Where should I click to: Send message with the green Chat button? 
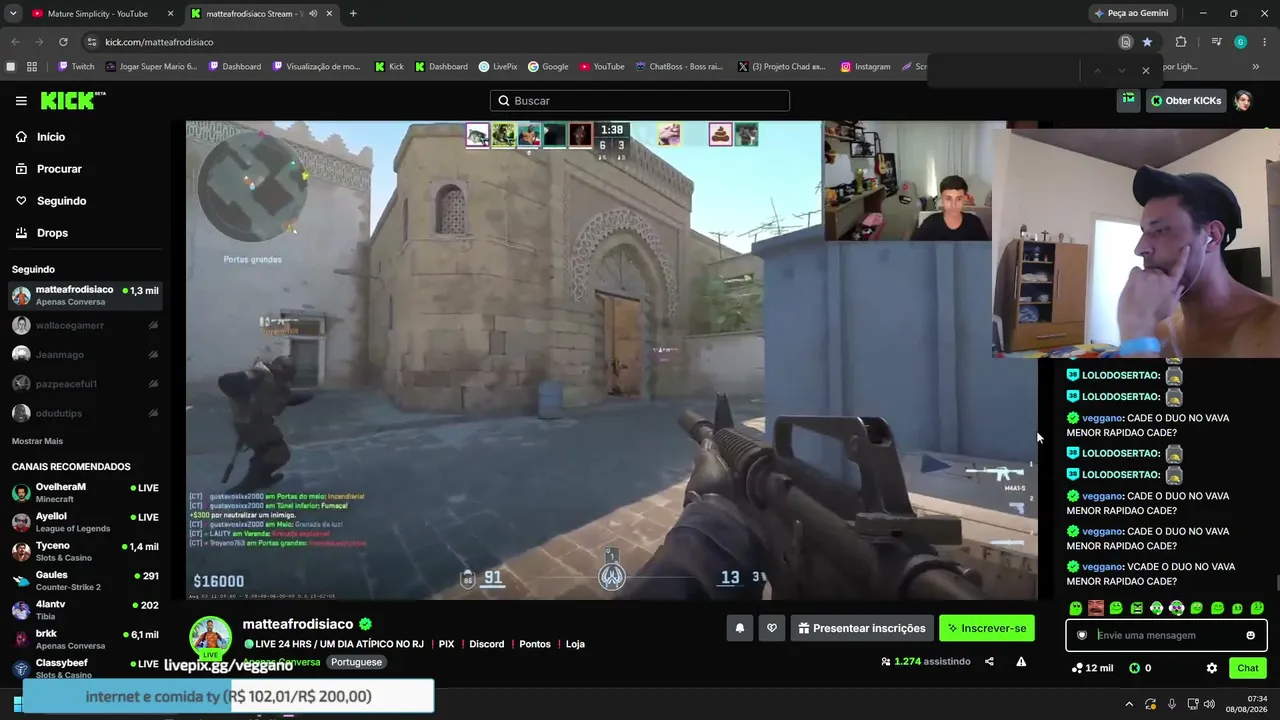click(1248, 668)
